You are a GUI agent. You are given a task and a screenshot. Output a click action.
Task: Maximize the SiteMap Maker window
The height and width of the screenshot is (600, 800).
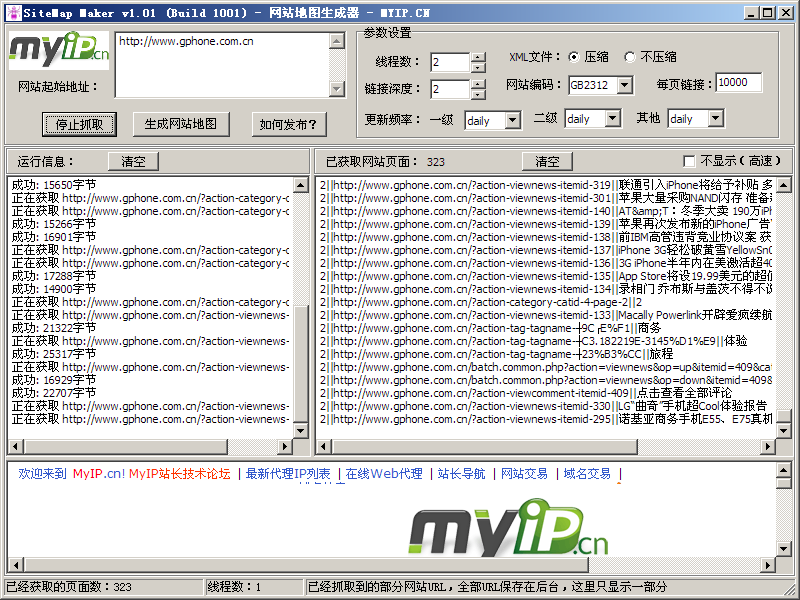(767, 13)
